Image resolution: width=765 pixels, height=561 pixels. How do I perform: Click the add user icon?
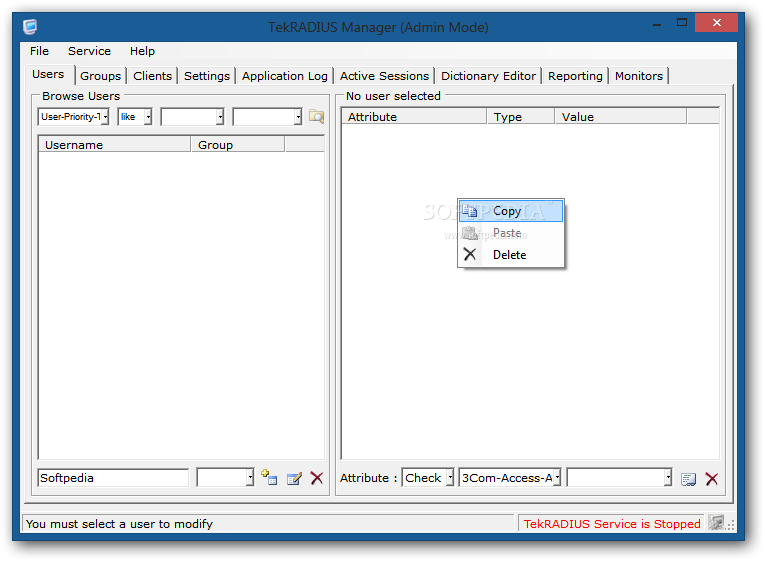(x=269, y=477)
